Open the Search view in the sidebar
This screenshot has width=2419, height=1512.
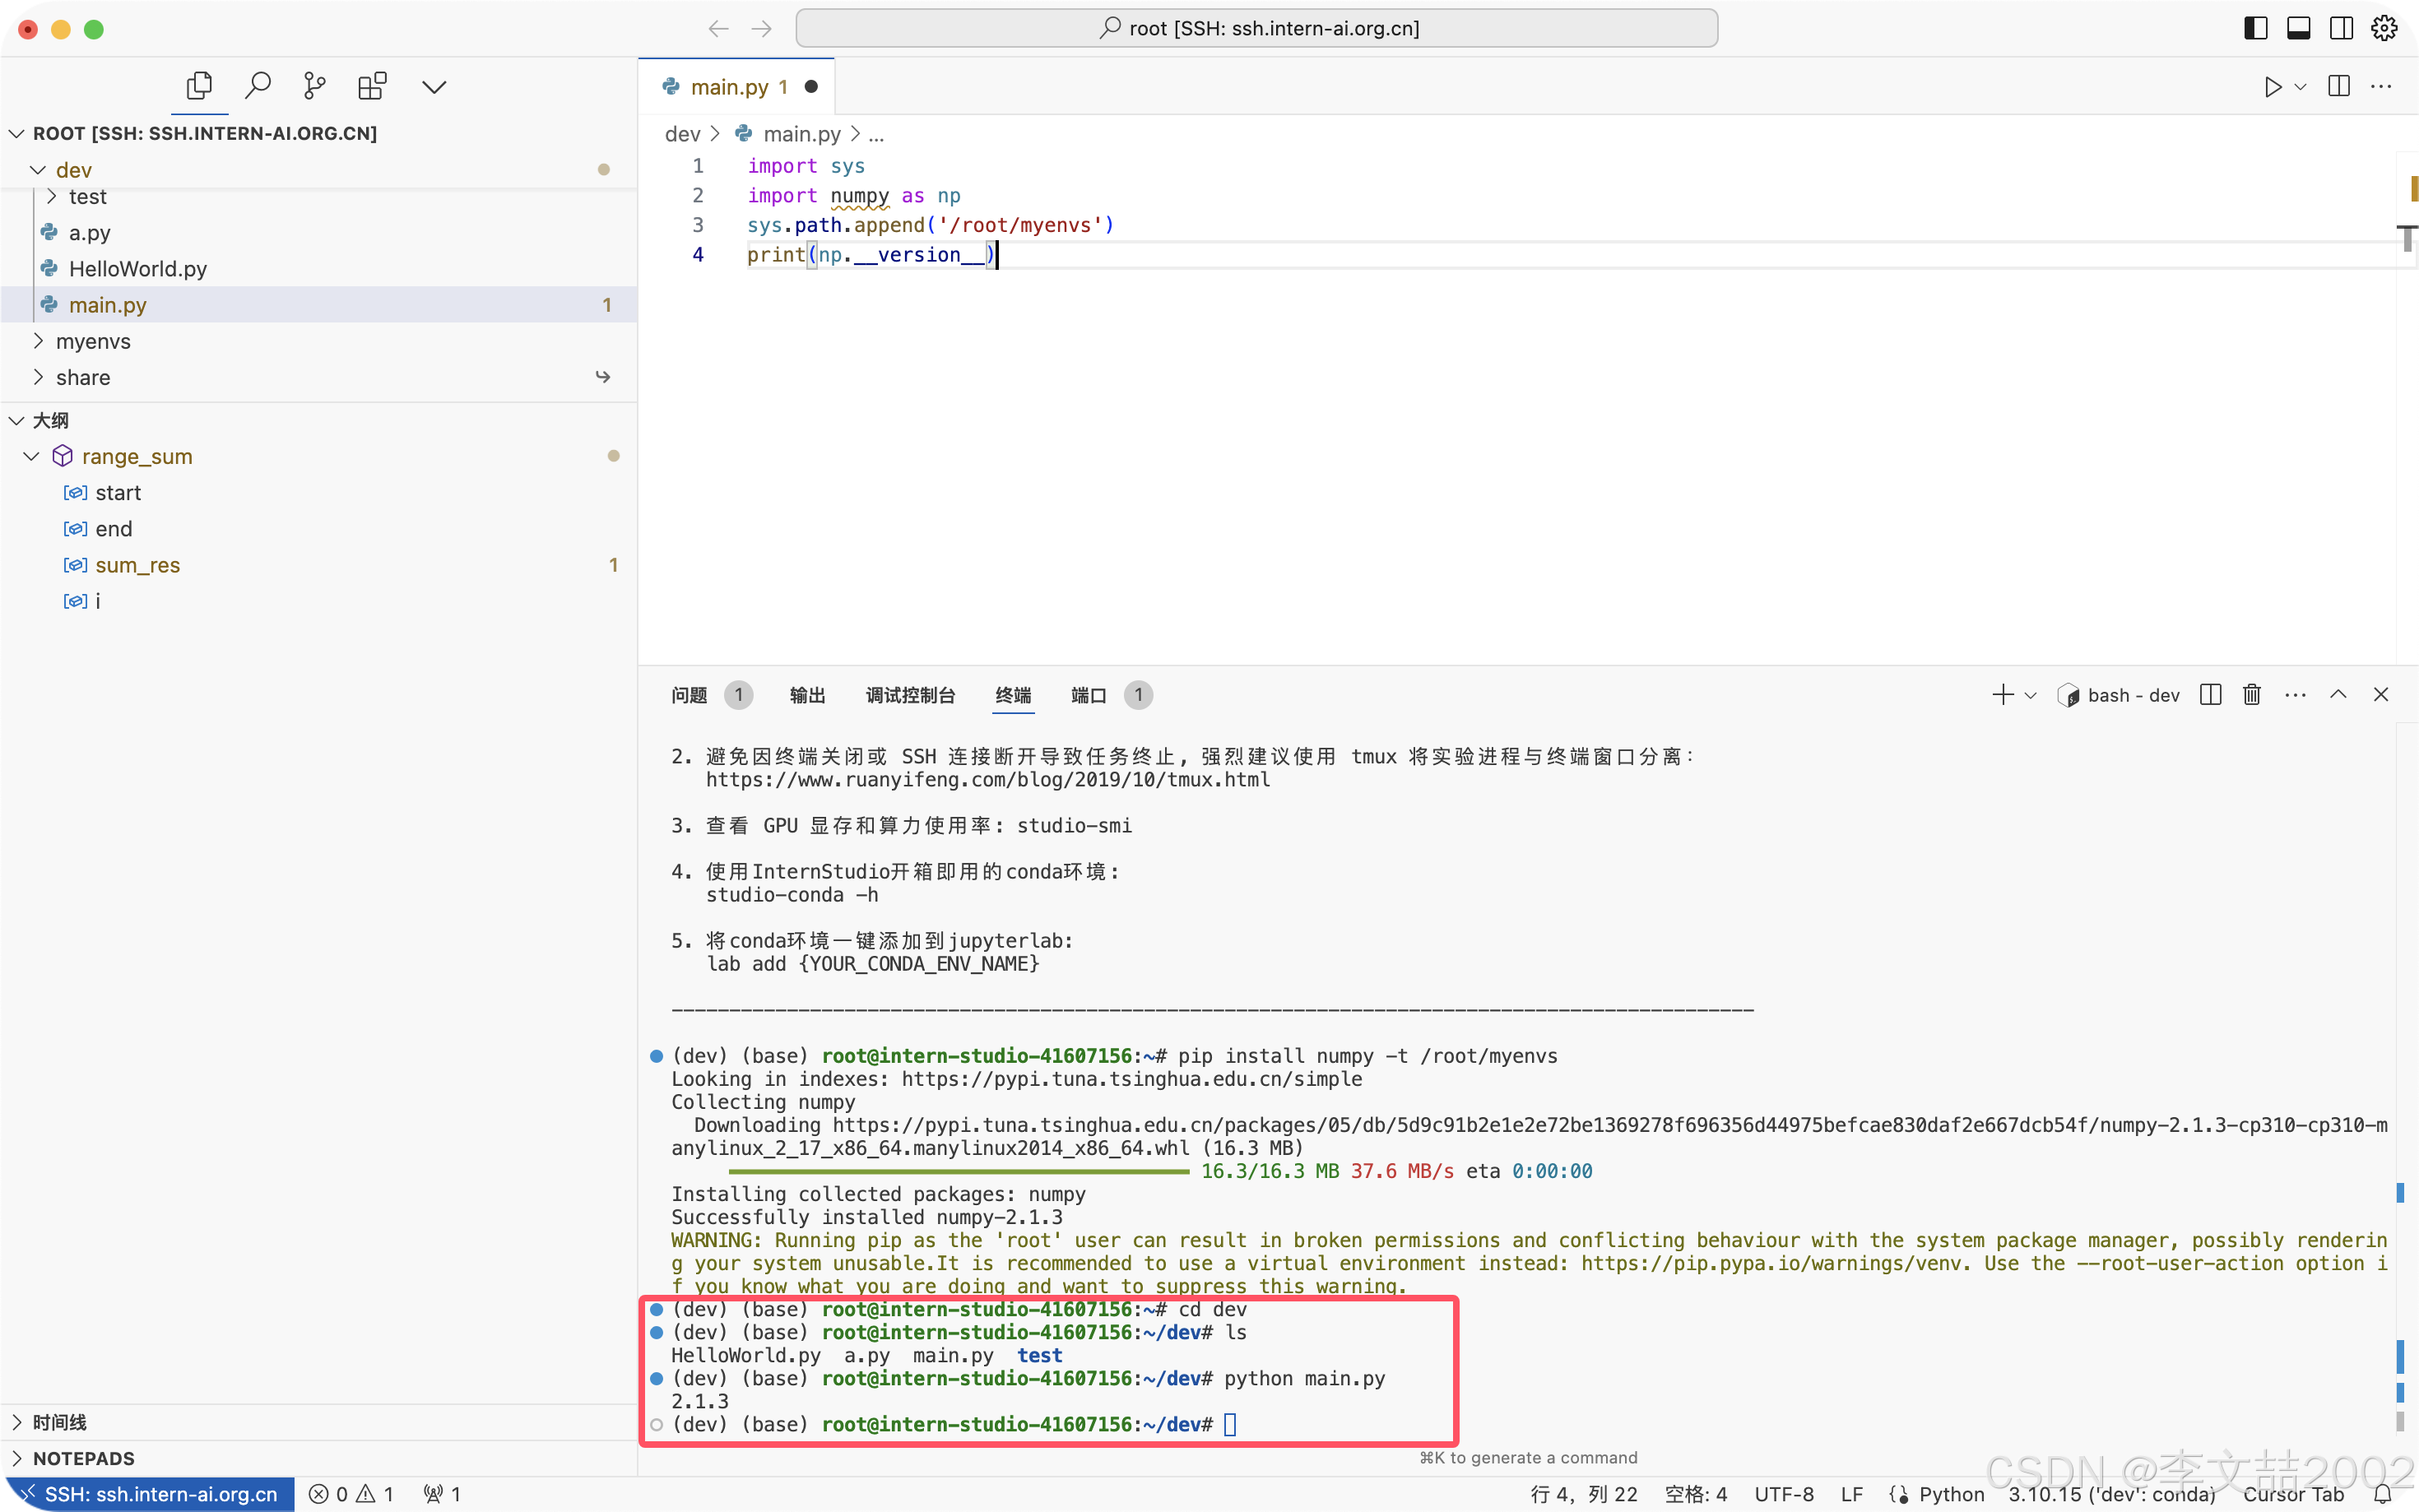[258, 85]
